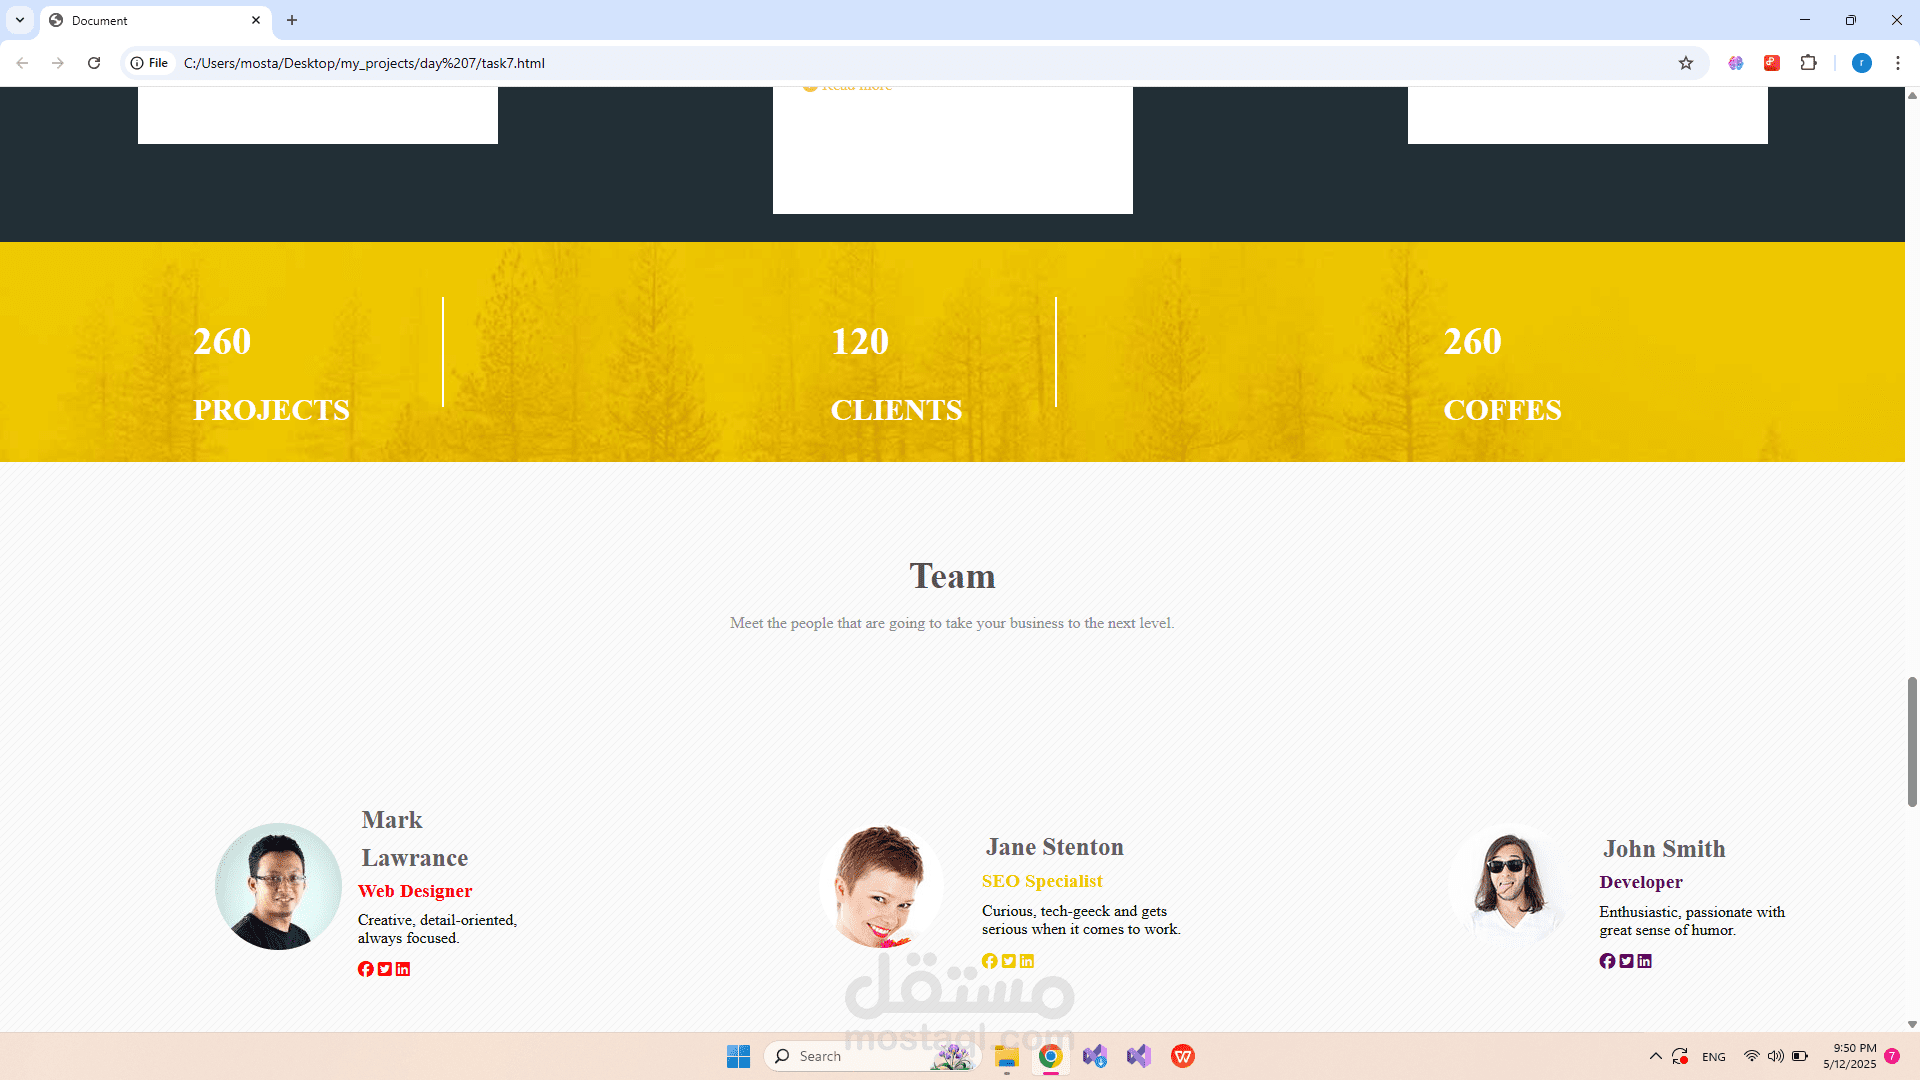Image resolution: width=1920 pixels, height=1080 pixels.
Task: Click the John Smith name heading
Action: [1664, 849]
